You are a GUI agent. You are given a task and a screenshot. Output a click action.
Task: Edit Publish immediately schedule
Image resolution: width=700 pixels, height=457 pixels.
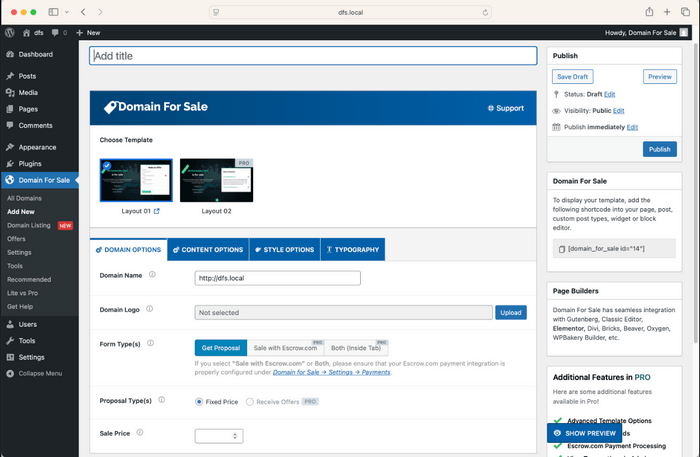[x=632, y=127]
